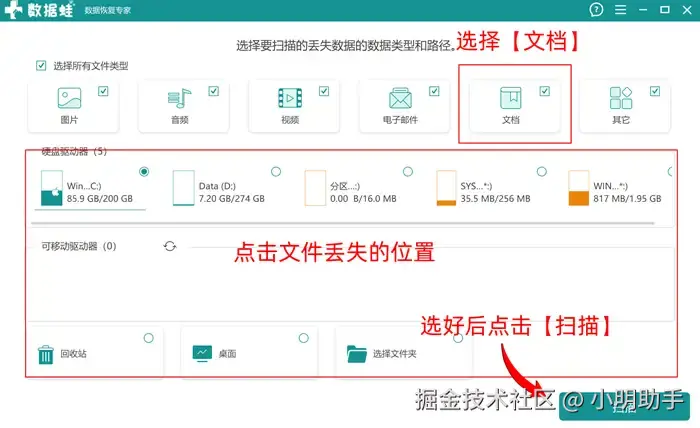
Task: Uncheck the 电子邮件 checkbox
Action: point(434,91)
